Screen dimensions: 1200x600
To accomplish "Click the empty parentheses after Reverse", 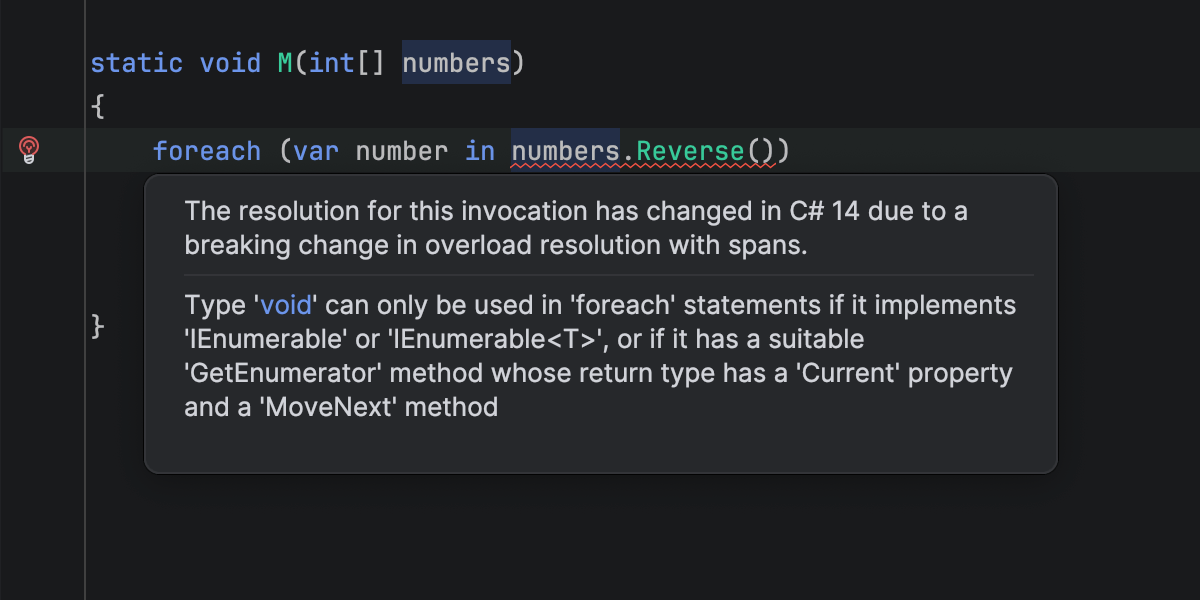I will (760, 151).
